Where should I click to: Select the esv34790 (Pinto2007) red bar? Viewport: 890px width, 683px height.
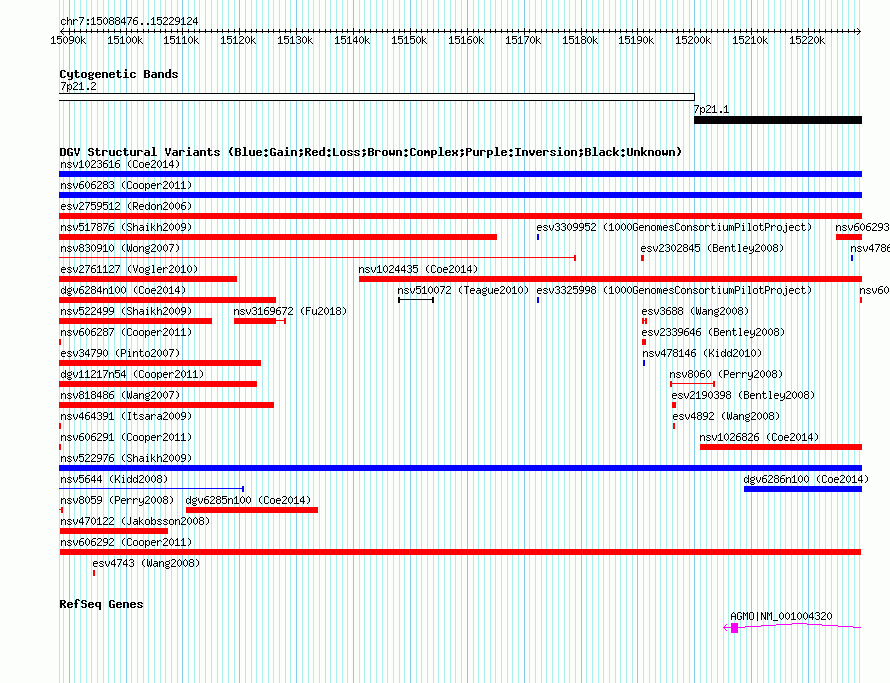coord(160,363)
